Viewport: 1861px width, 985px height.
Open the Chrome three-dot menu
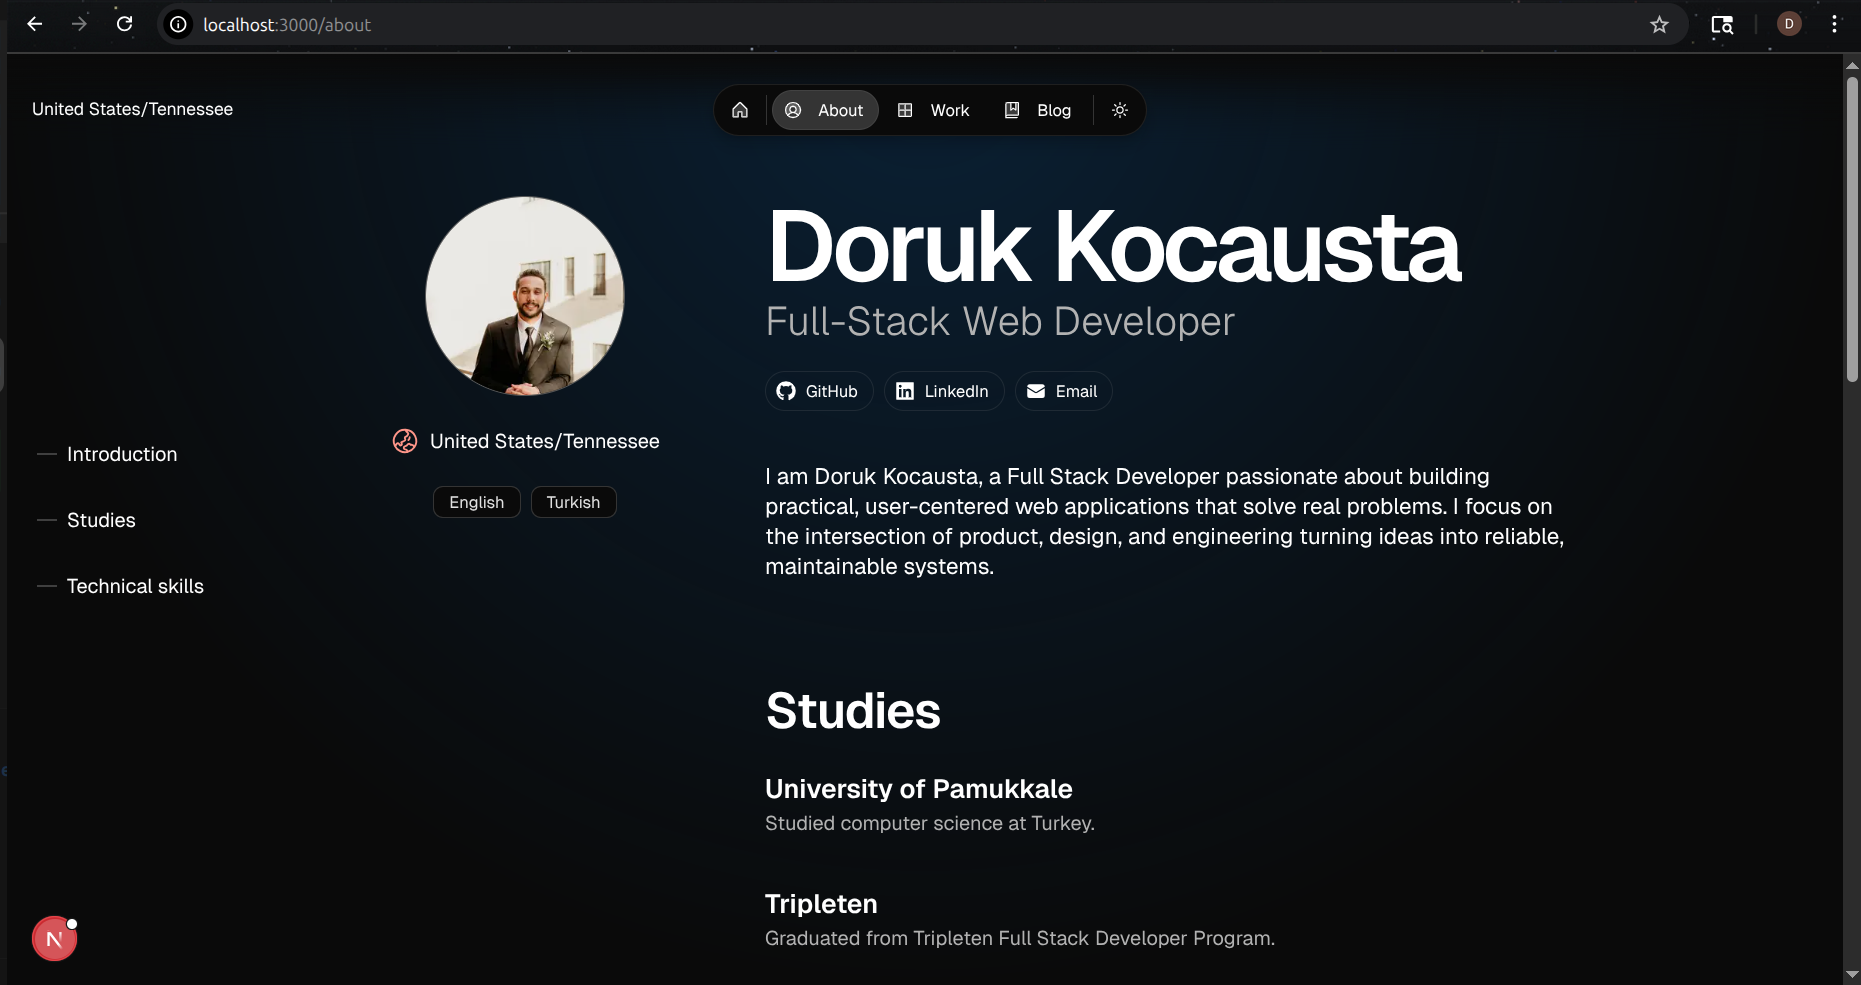click(x=1834, y=24)
